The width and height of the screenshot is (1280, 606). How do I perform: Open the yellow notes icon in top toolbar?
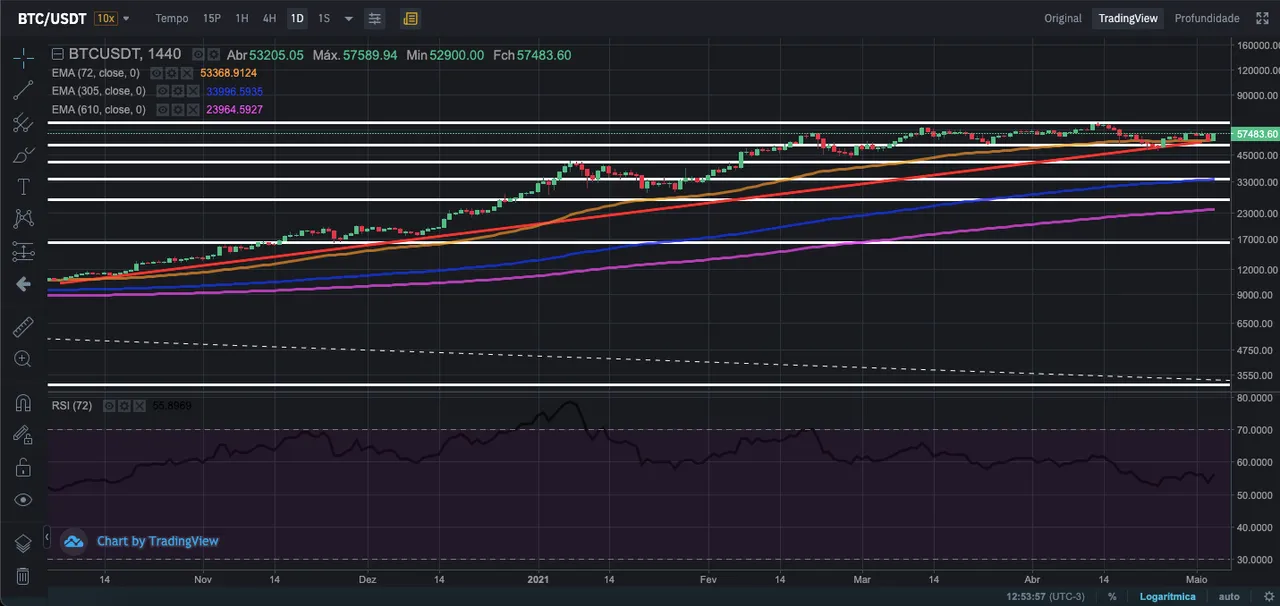[410, 18]
